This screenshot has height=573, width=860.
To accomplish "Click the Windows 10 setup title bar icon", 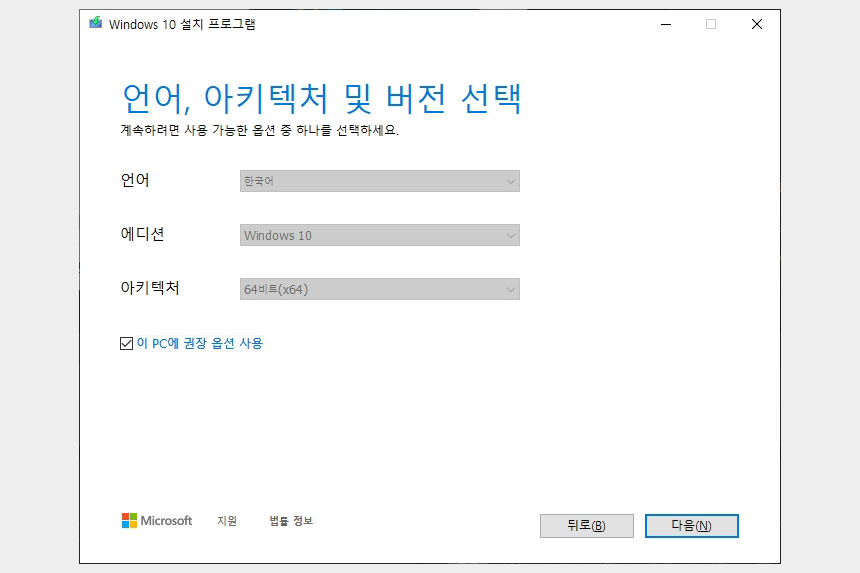I will point(96,23).
